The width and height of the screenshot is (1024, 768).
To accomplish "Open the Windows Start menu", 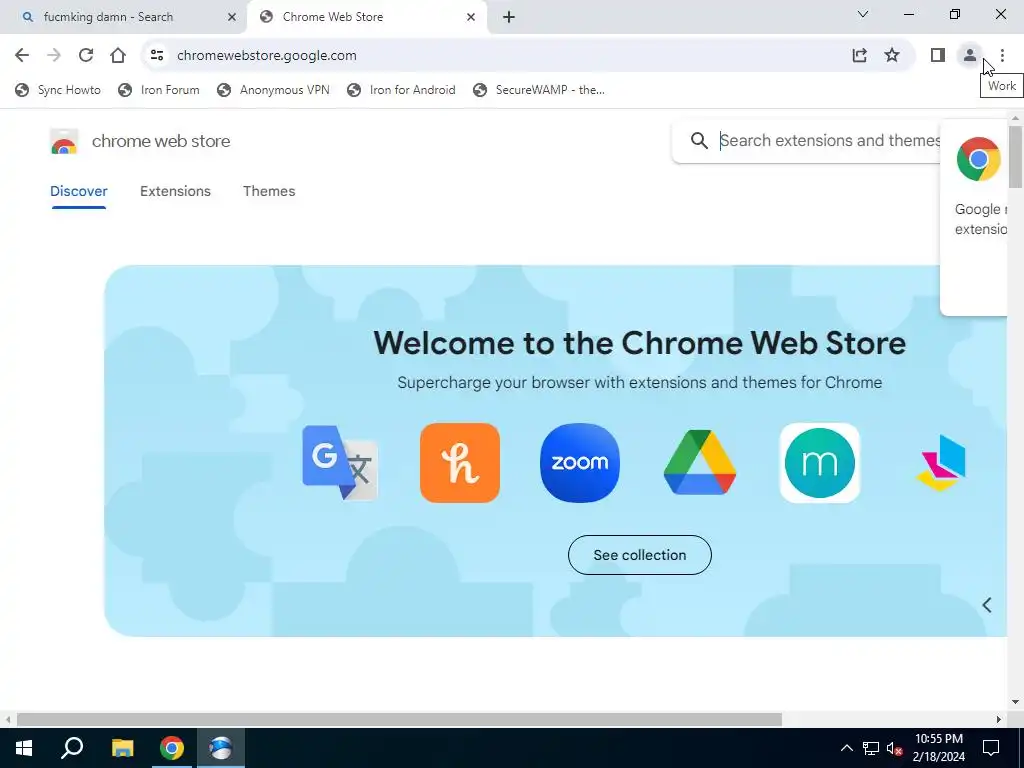I will 24,748.
